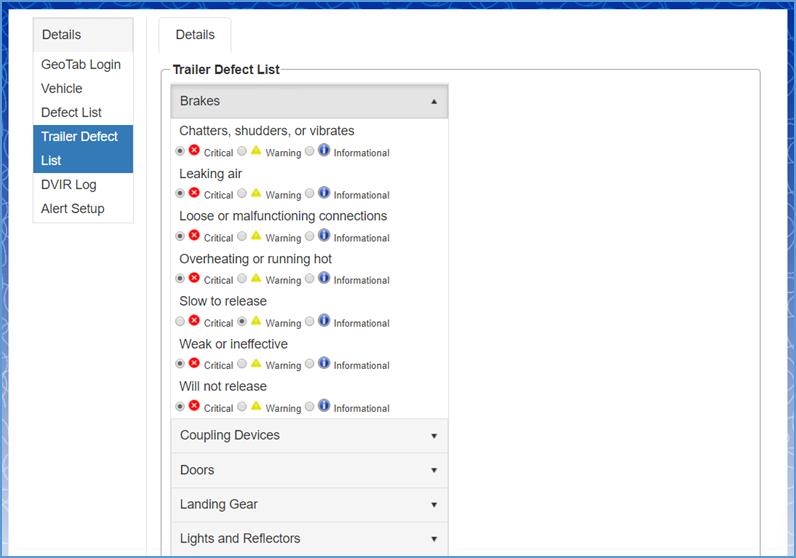Open Alert Setup in sidebar
The image size is (796, 558).
73,209
